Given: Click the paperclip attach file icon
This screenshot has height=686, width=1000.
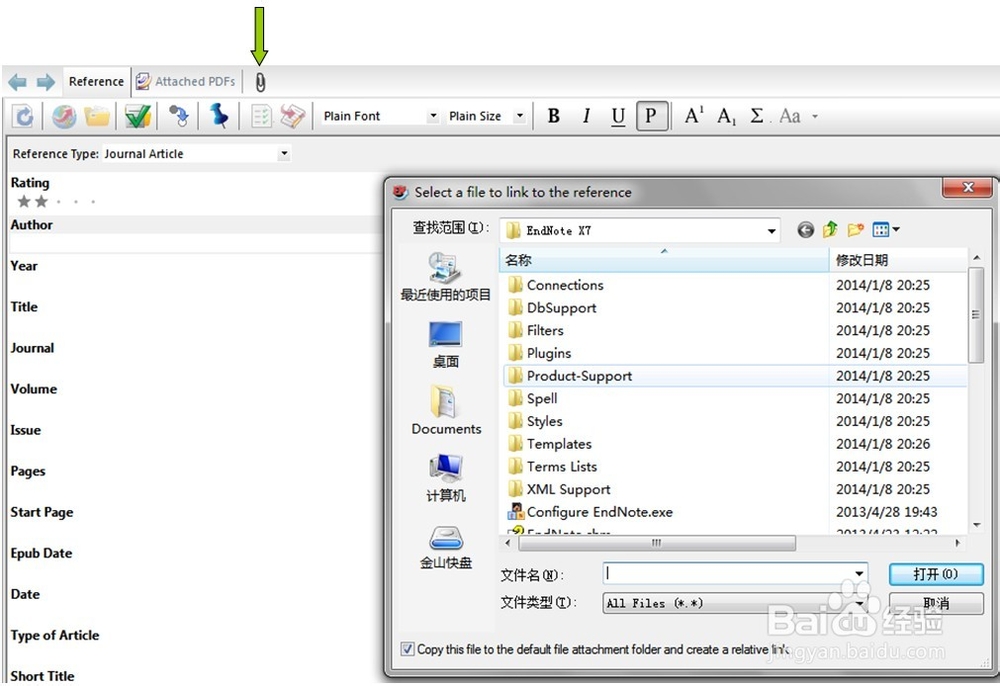Looking at the screenshot, I should pyautogui.click(x=260, y=82).
